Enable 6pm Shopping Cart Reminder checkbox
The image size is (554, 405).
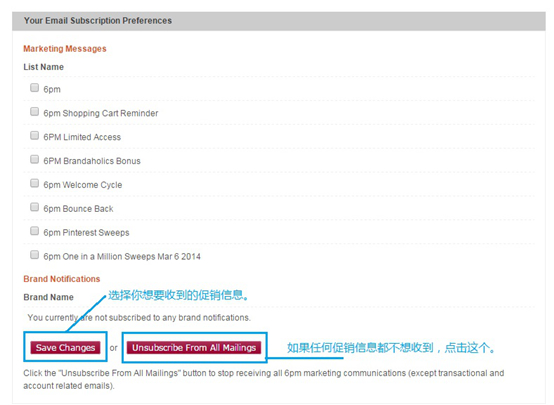click(34, 111)
